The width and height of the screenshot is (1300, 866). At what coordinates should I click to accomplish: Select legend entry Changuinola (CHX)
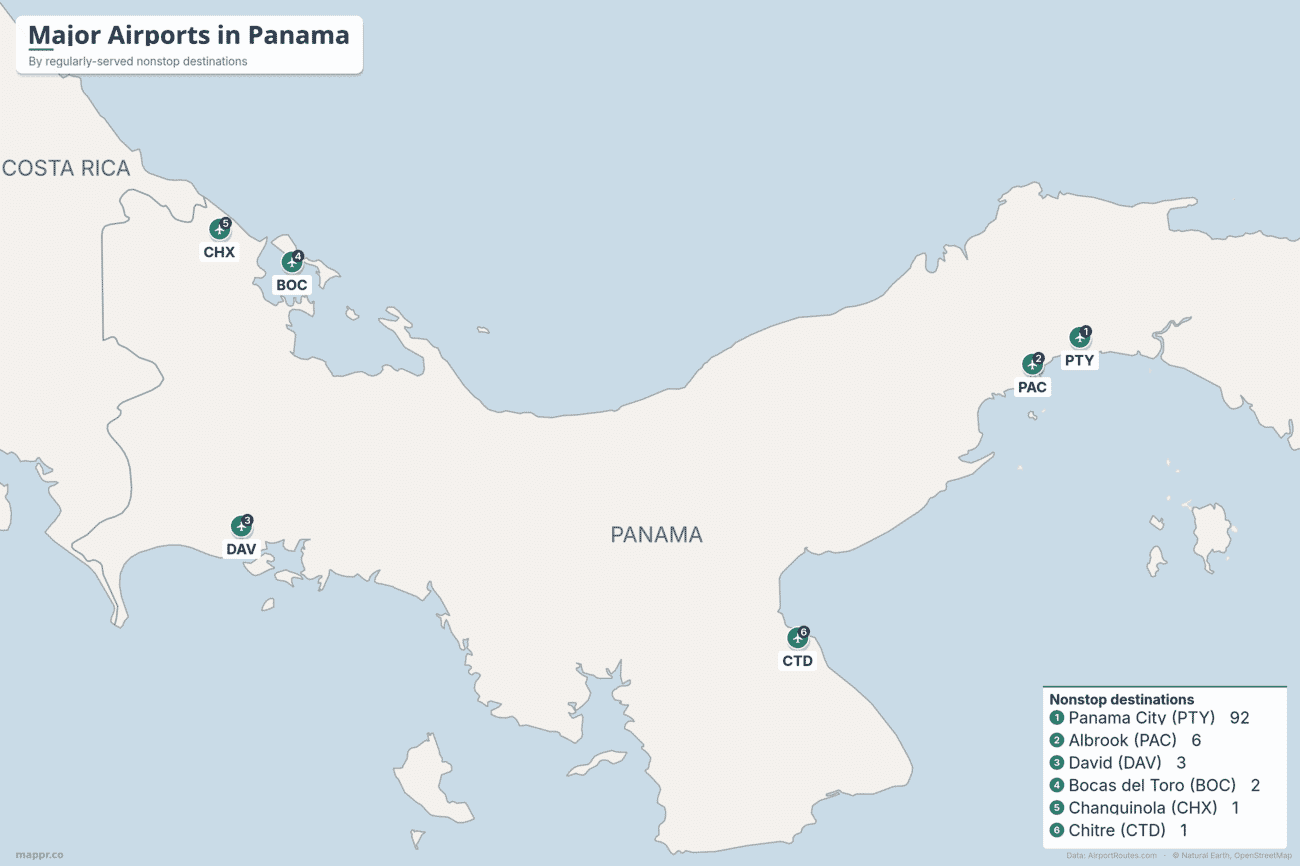[x=1143, y=808]
